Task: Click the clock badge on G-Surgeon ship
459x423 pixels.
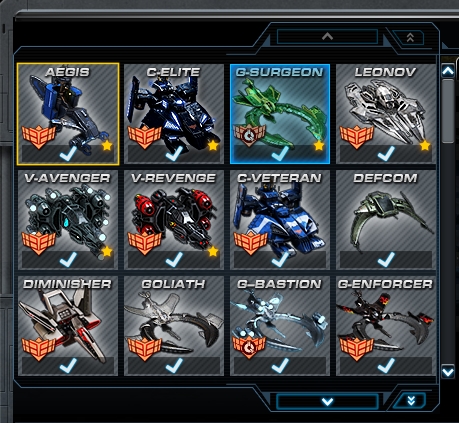Action: coord(250,135)
